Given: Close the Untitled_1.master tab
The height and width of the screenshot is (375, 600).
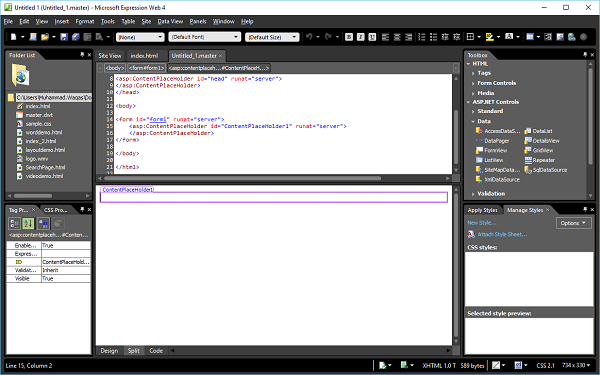Looking at the screenshot, I should [220, 56].
